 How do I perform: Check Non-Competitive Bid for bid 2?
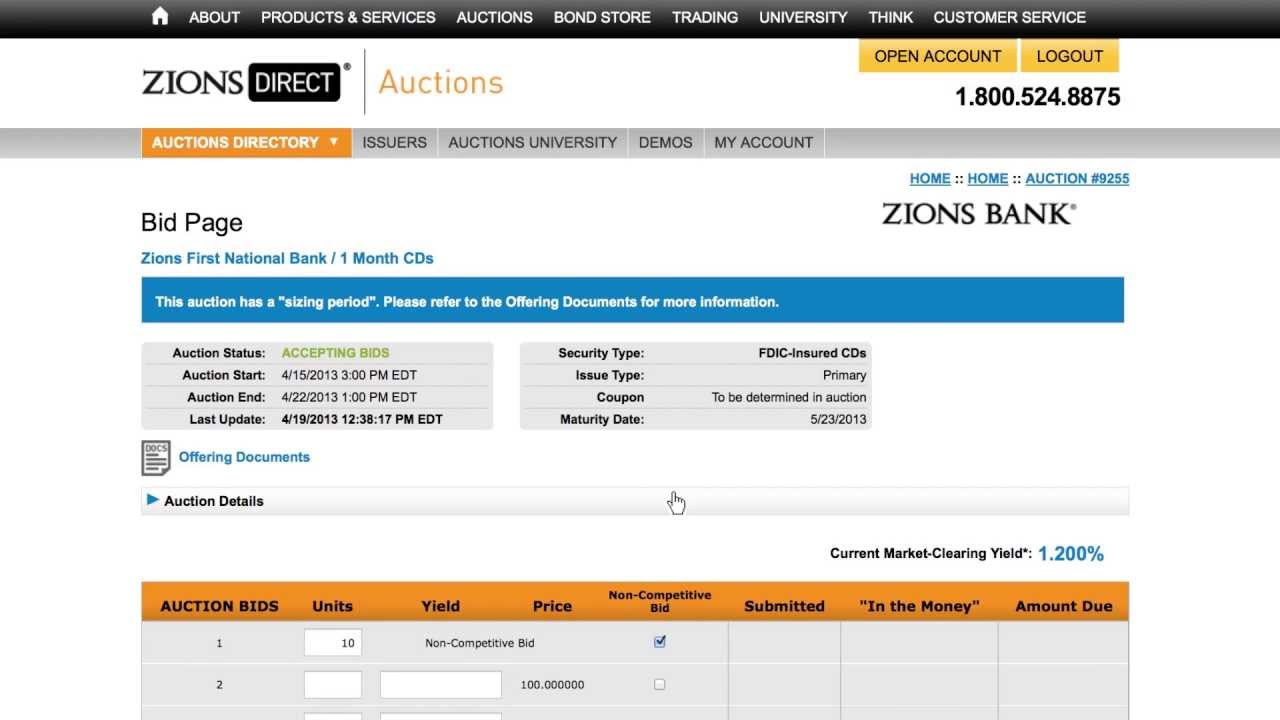tap(659, 685)
